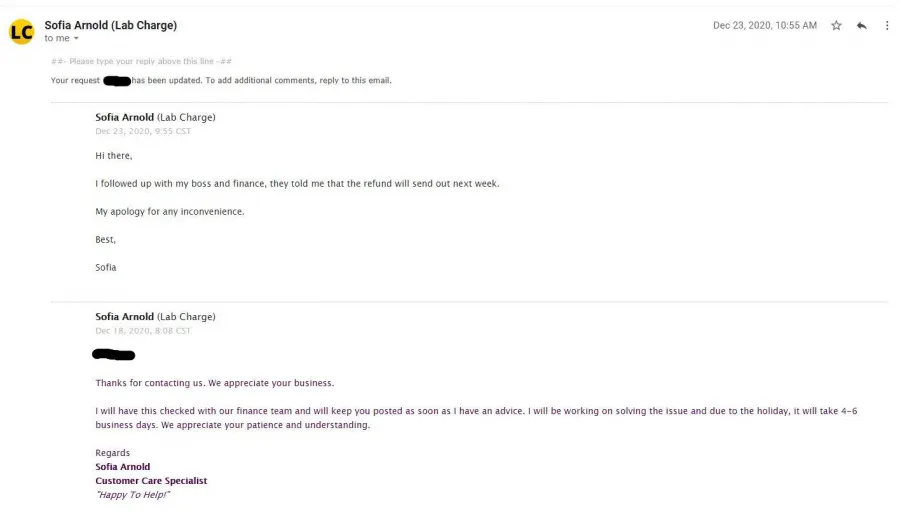This screenshot has width=900, height=531.
Task: Click the bold Sofia Arnold signature name
Action: (123, 467)
